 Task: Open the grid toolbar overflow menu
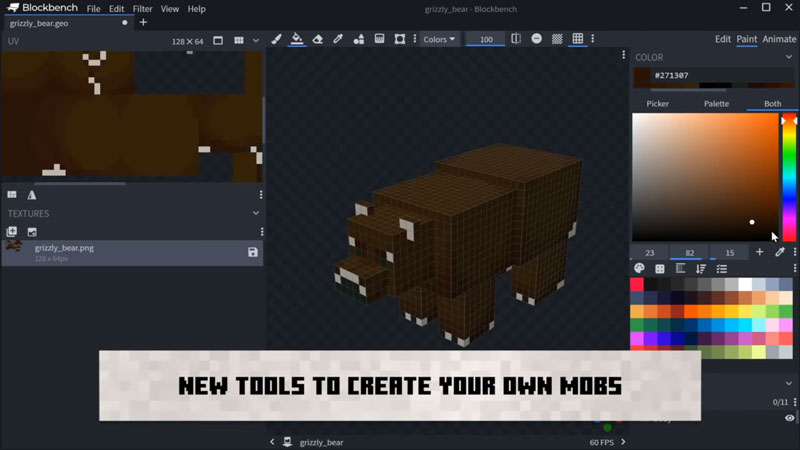click(592, 39)
